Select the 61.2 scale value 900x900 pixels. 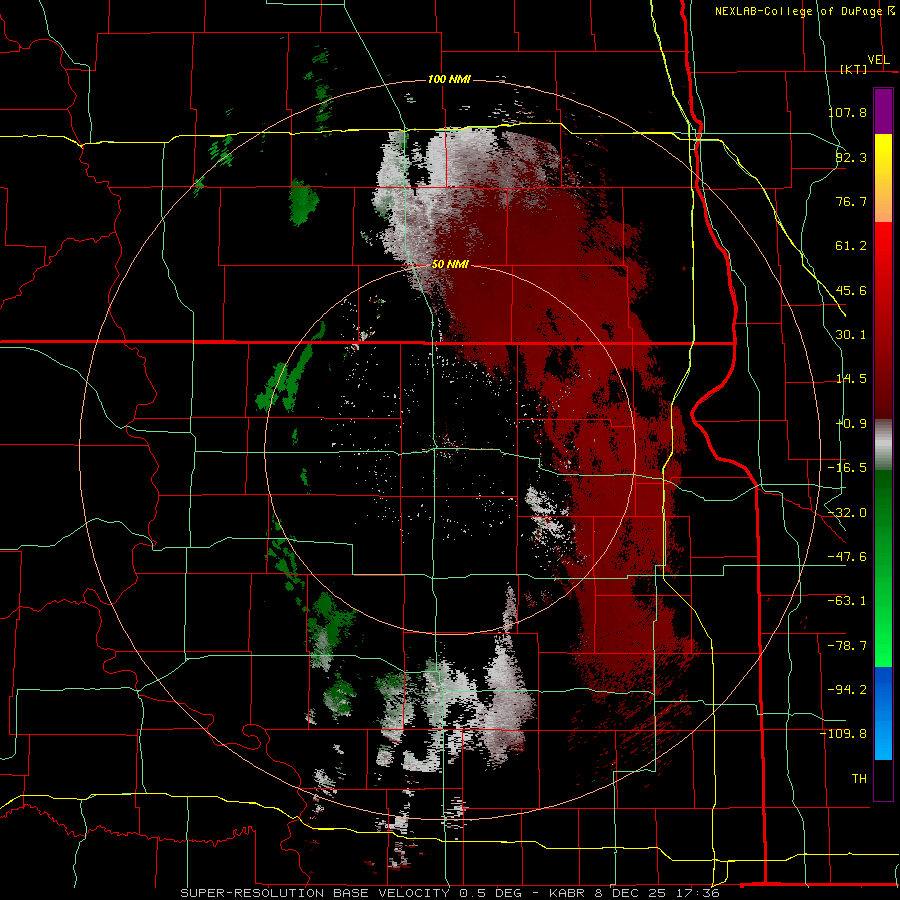pos(851,246)
